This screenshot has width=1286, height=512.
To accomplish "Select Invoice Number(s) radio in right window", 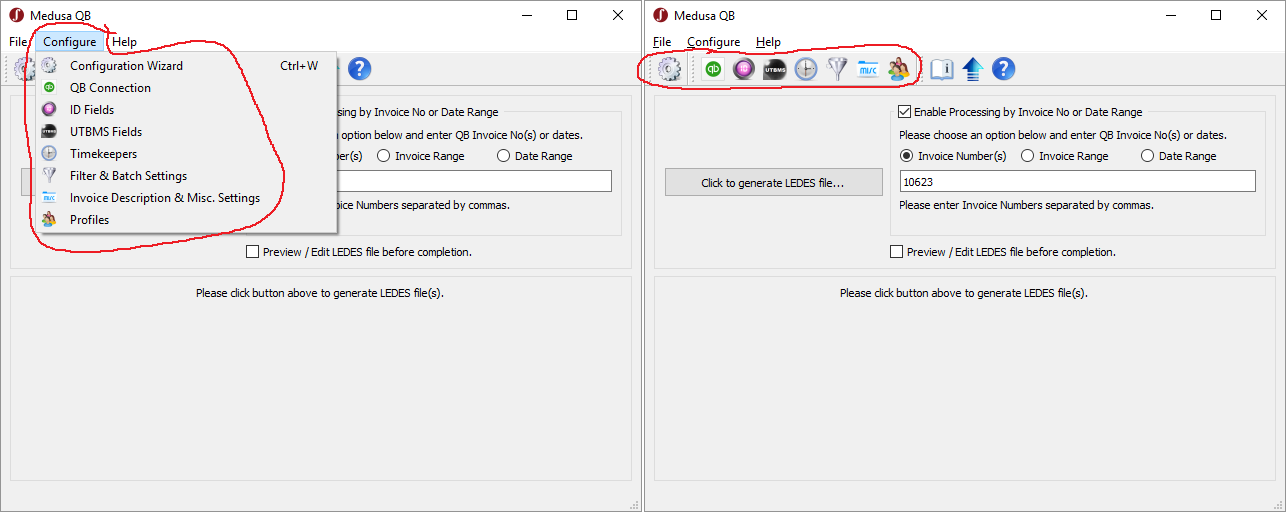I will [x=907, y=156].
